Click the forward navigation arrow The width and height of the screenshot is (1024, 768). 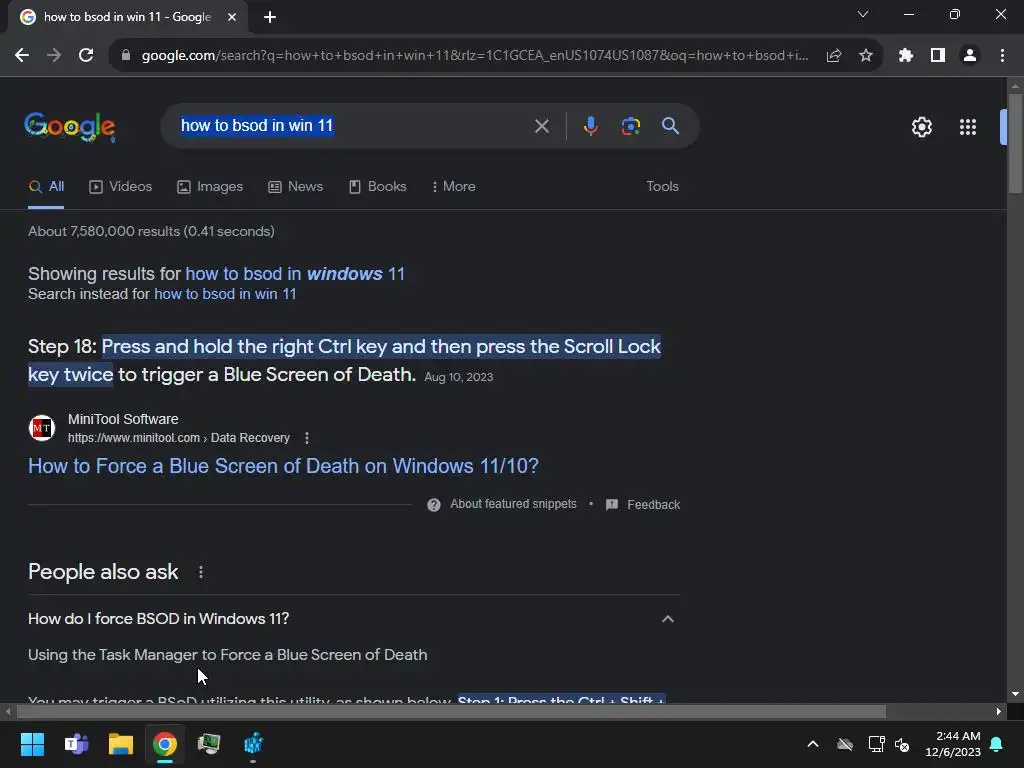pyautogui.click(x=54, y=56)
